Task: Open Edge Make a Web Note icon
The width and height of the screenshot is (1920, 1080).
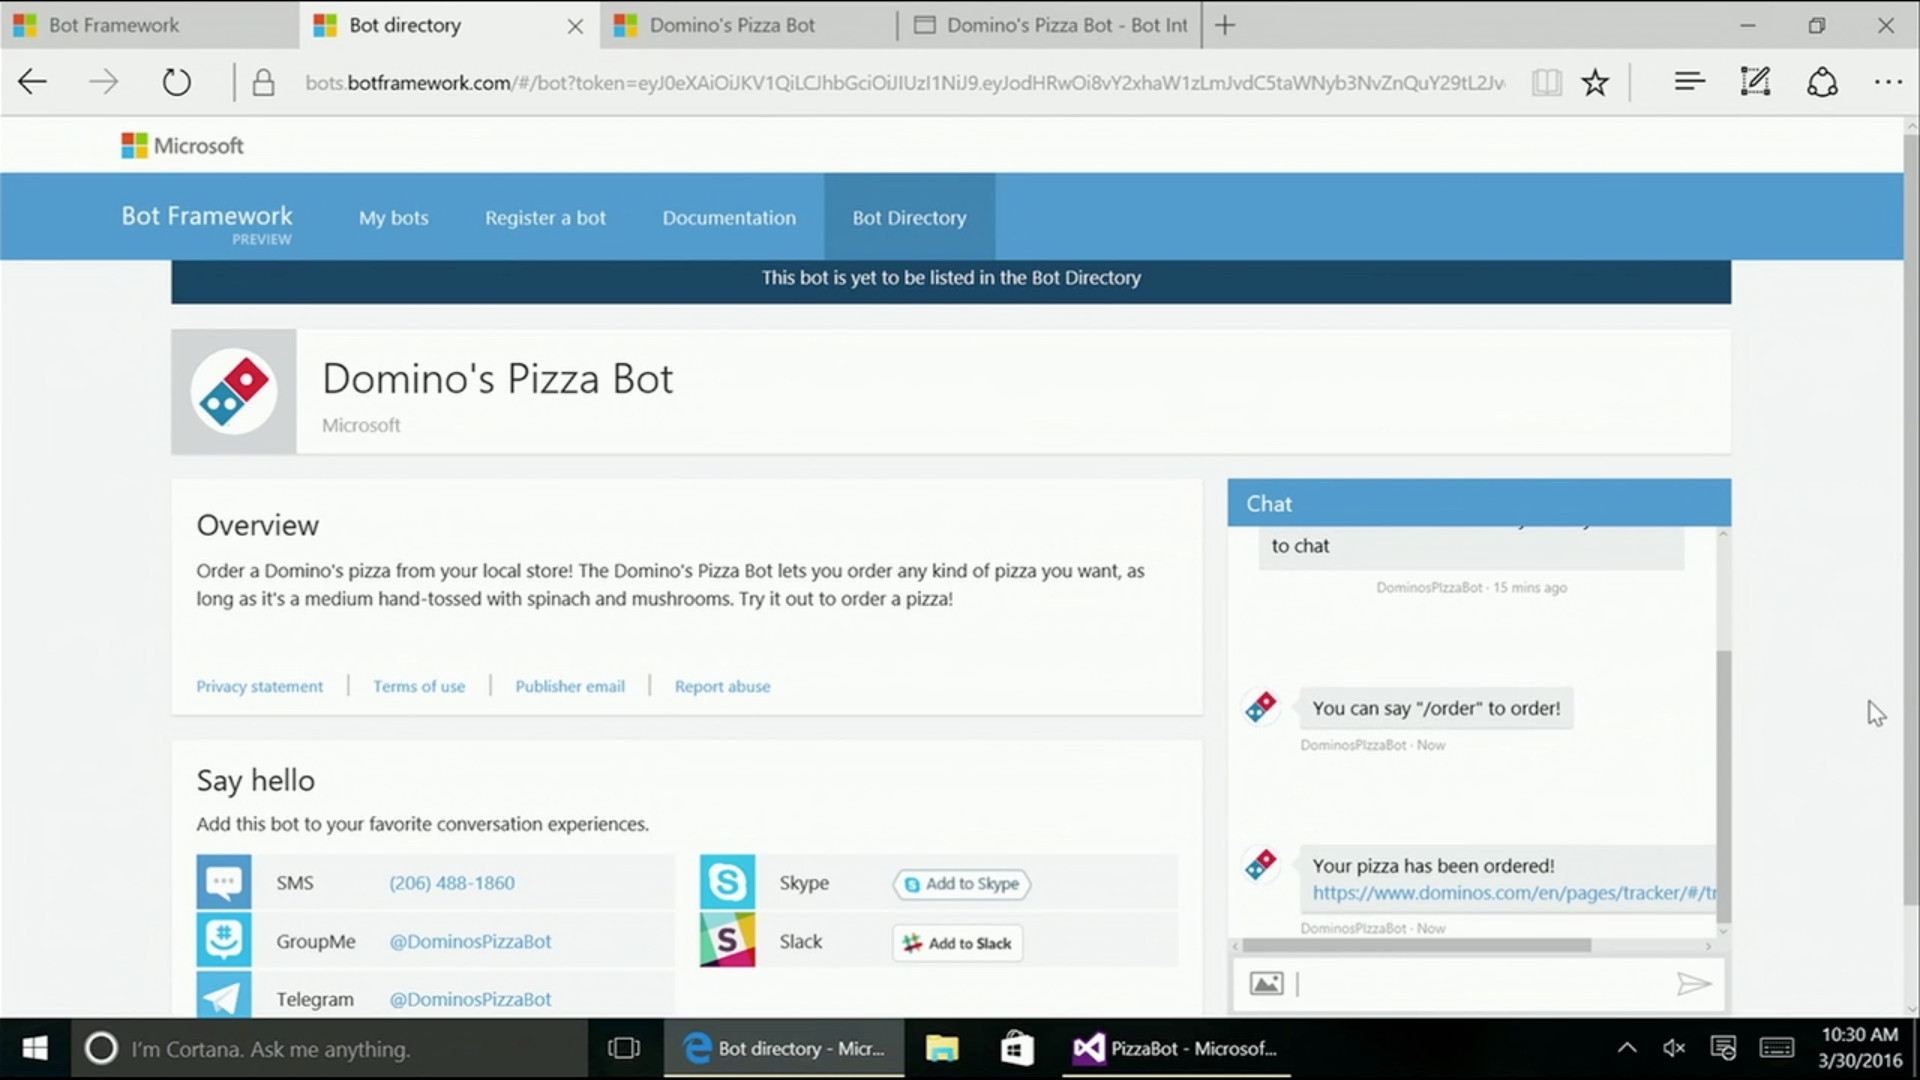Action: [1755, 82]
